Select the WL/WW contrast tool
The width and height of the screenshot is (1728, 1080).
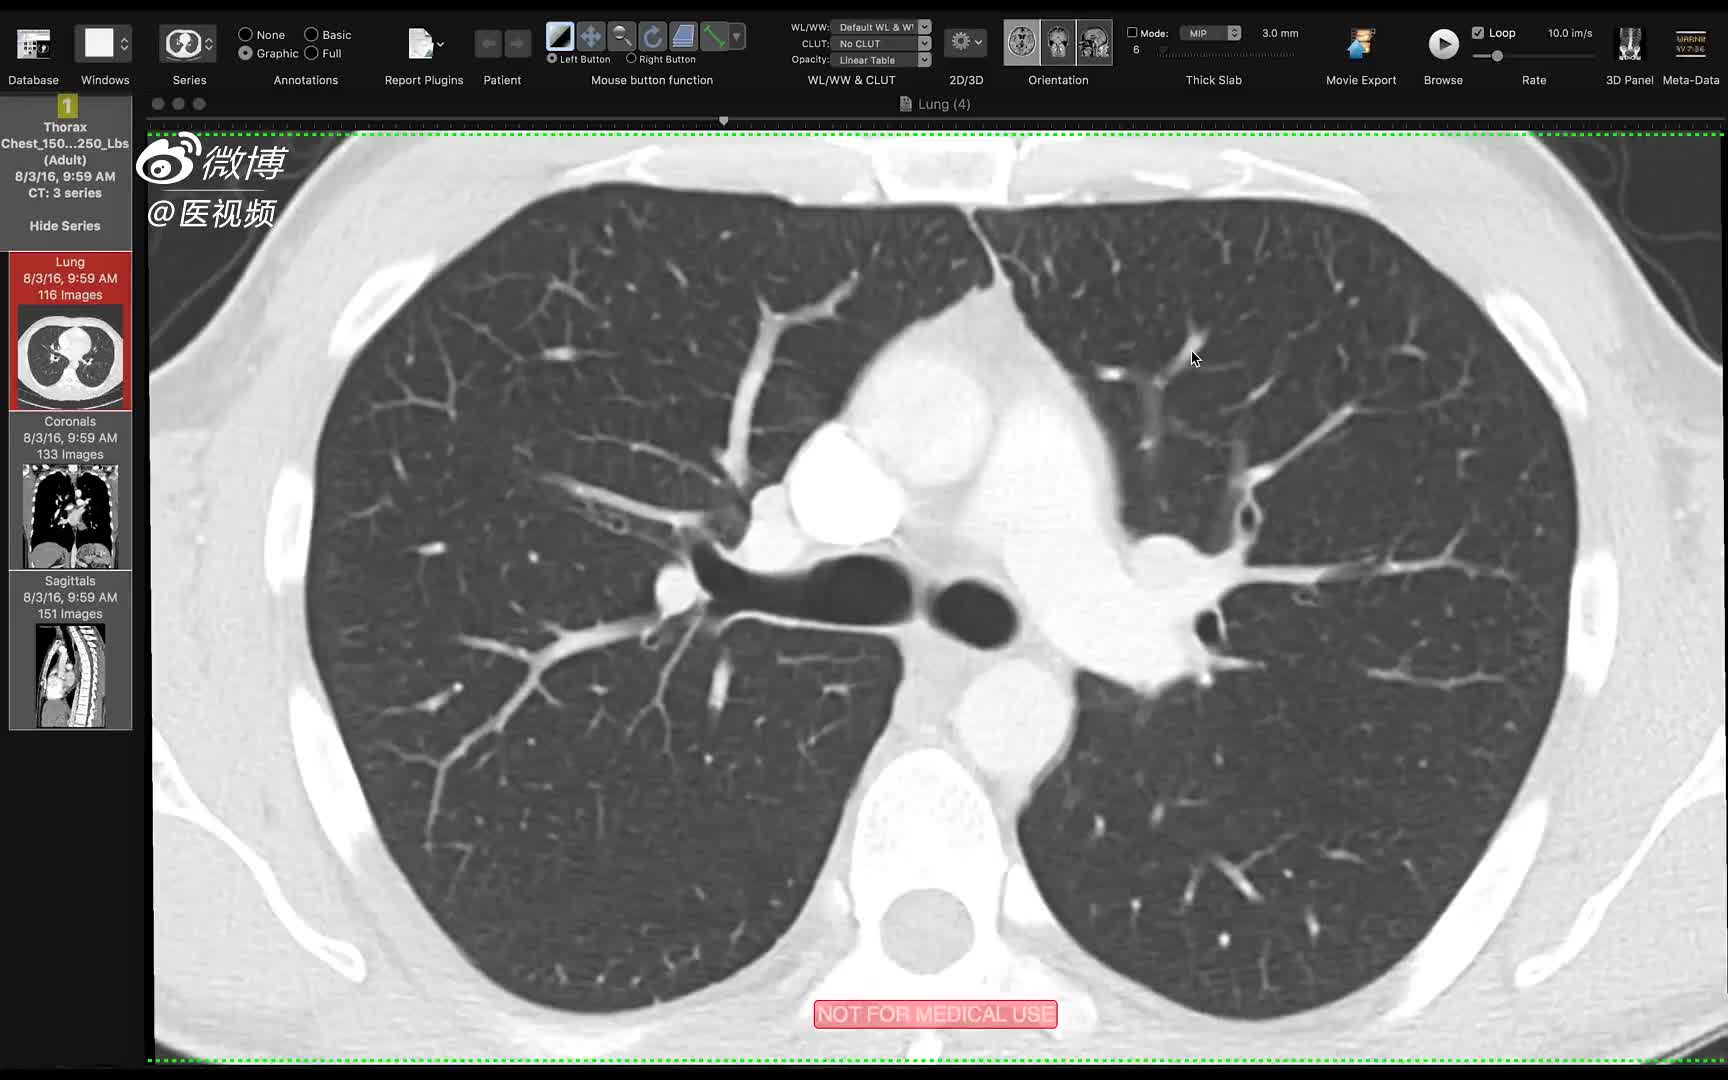[560, 37]
